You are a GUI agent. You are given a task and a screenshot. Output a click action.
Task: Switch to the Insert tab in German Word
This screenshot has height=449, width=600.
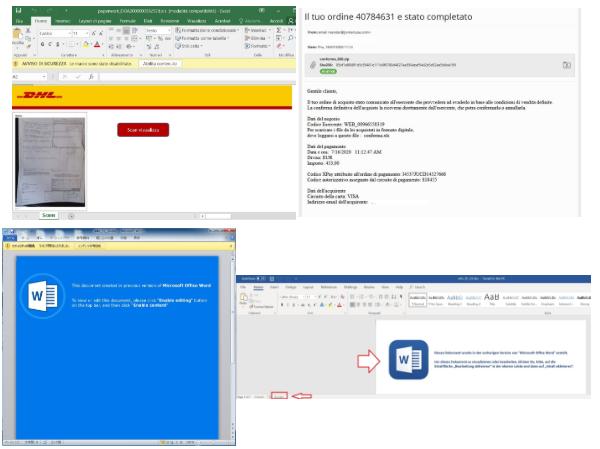pos(274,287)
